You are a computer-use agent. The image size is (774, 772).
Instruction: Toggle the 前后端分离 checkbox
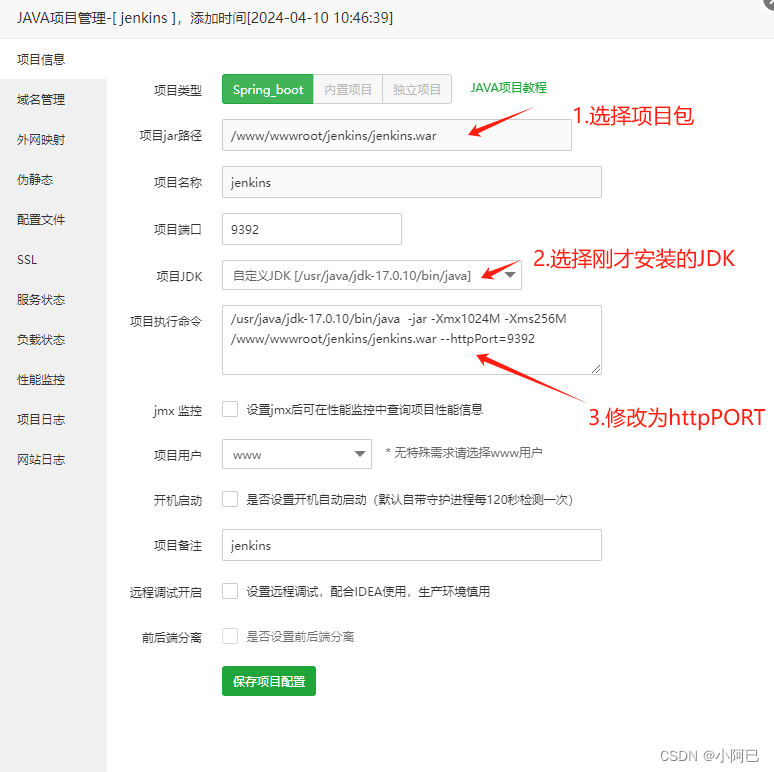click(x=230, y=636)
